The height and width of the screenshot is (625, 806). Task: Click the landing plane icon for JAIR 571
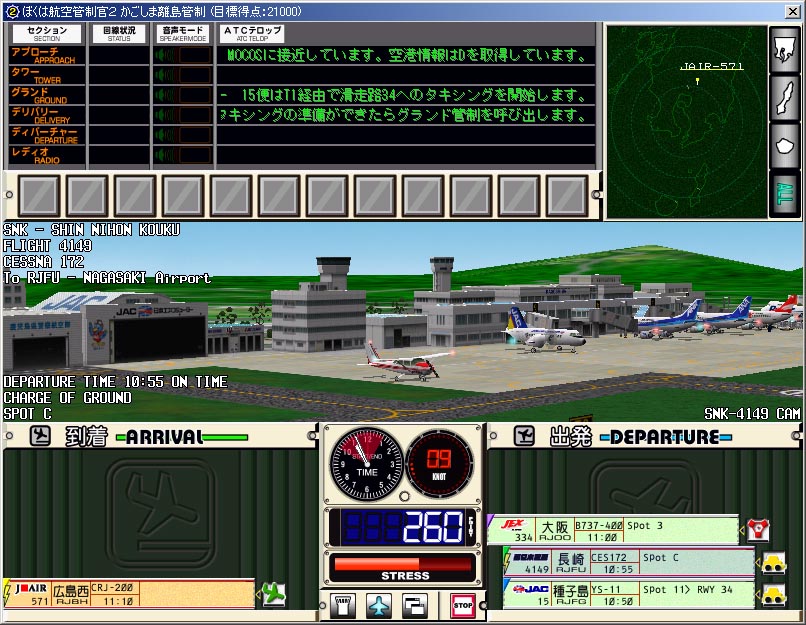pos(271,593)
